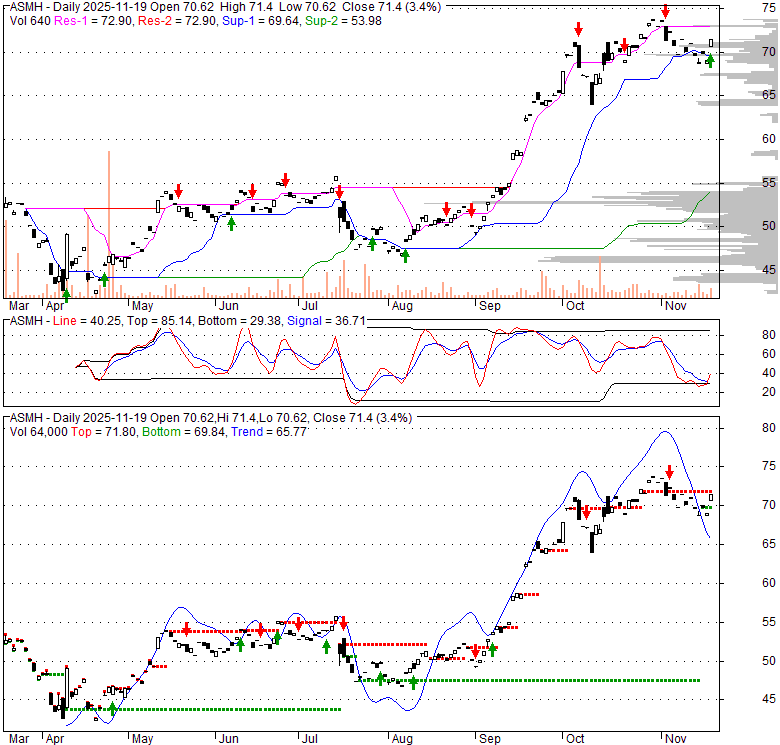Image resolution: width=780 pixels, height=745 pixels.
Task: Click the red down arrow in mid-July on the bottom chart
Action: [x=342, y=622]
